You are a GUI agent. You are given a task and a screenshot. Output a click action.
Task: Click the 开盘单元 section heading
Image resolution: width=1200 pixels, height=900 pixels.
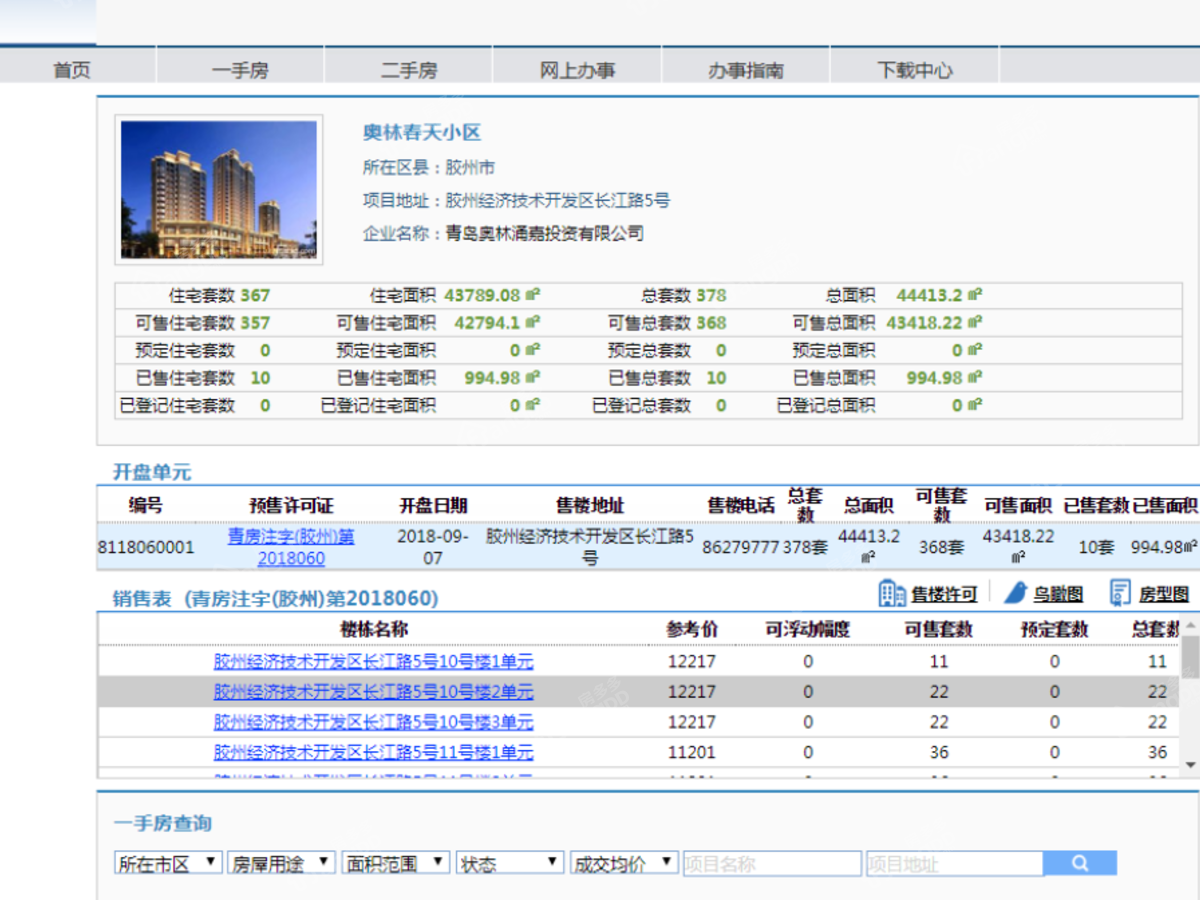pyautogui.click(x=152, y=472)
